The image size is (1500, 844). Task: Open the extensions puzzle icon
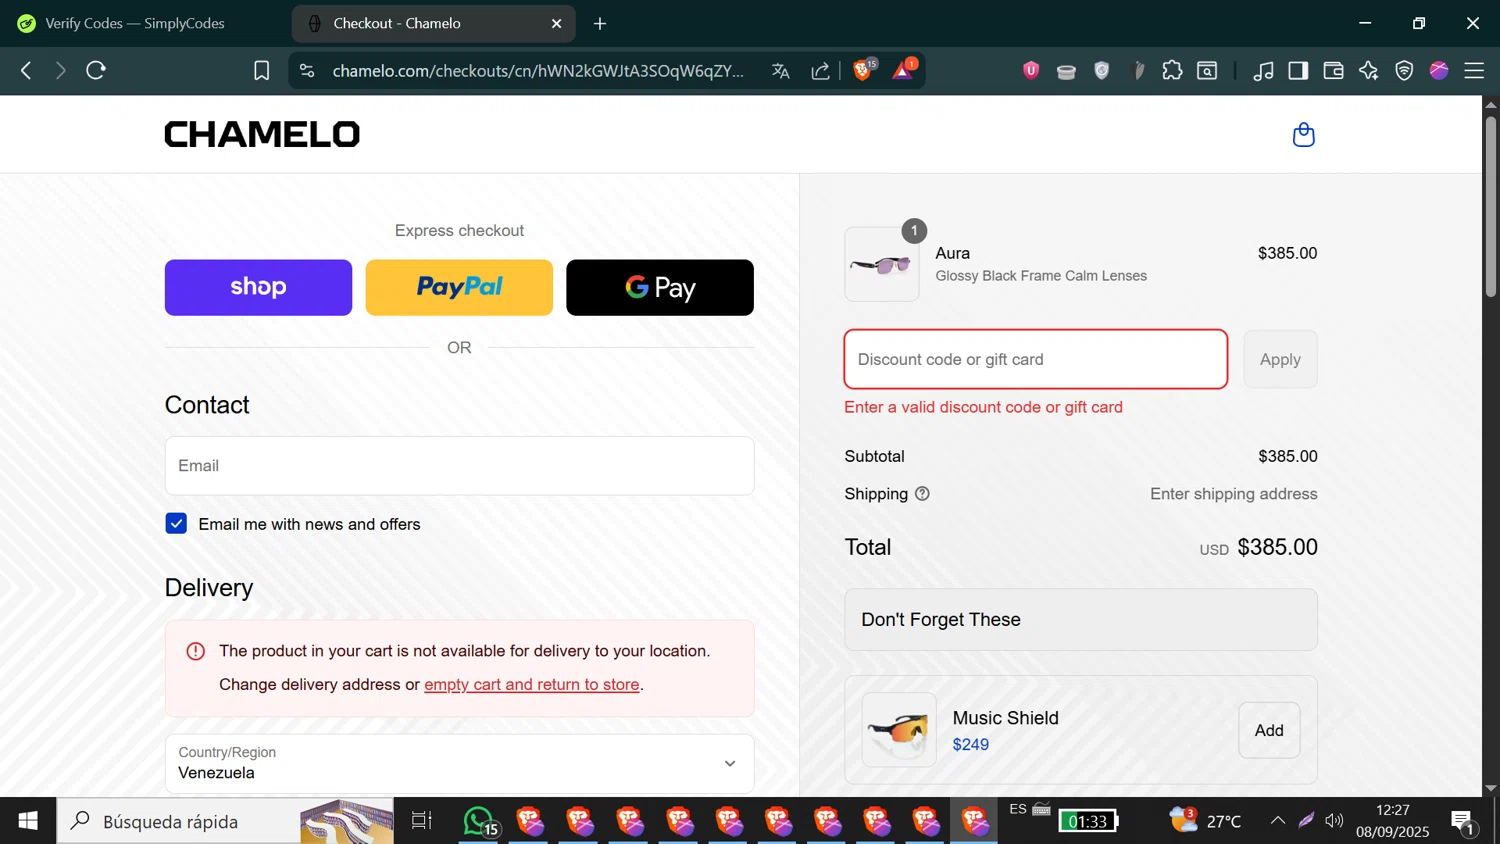click(x=1172, y=70)
